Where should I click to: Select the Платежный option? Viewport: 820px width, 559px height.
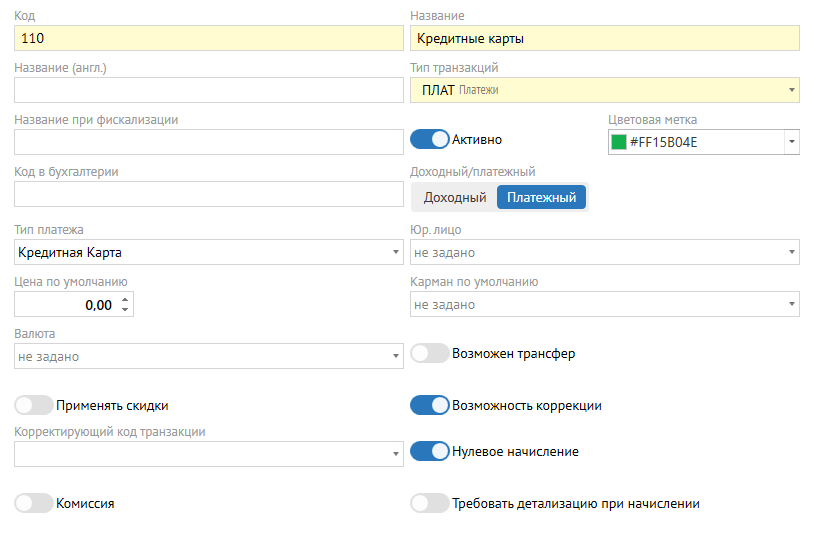point(541,198)
